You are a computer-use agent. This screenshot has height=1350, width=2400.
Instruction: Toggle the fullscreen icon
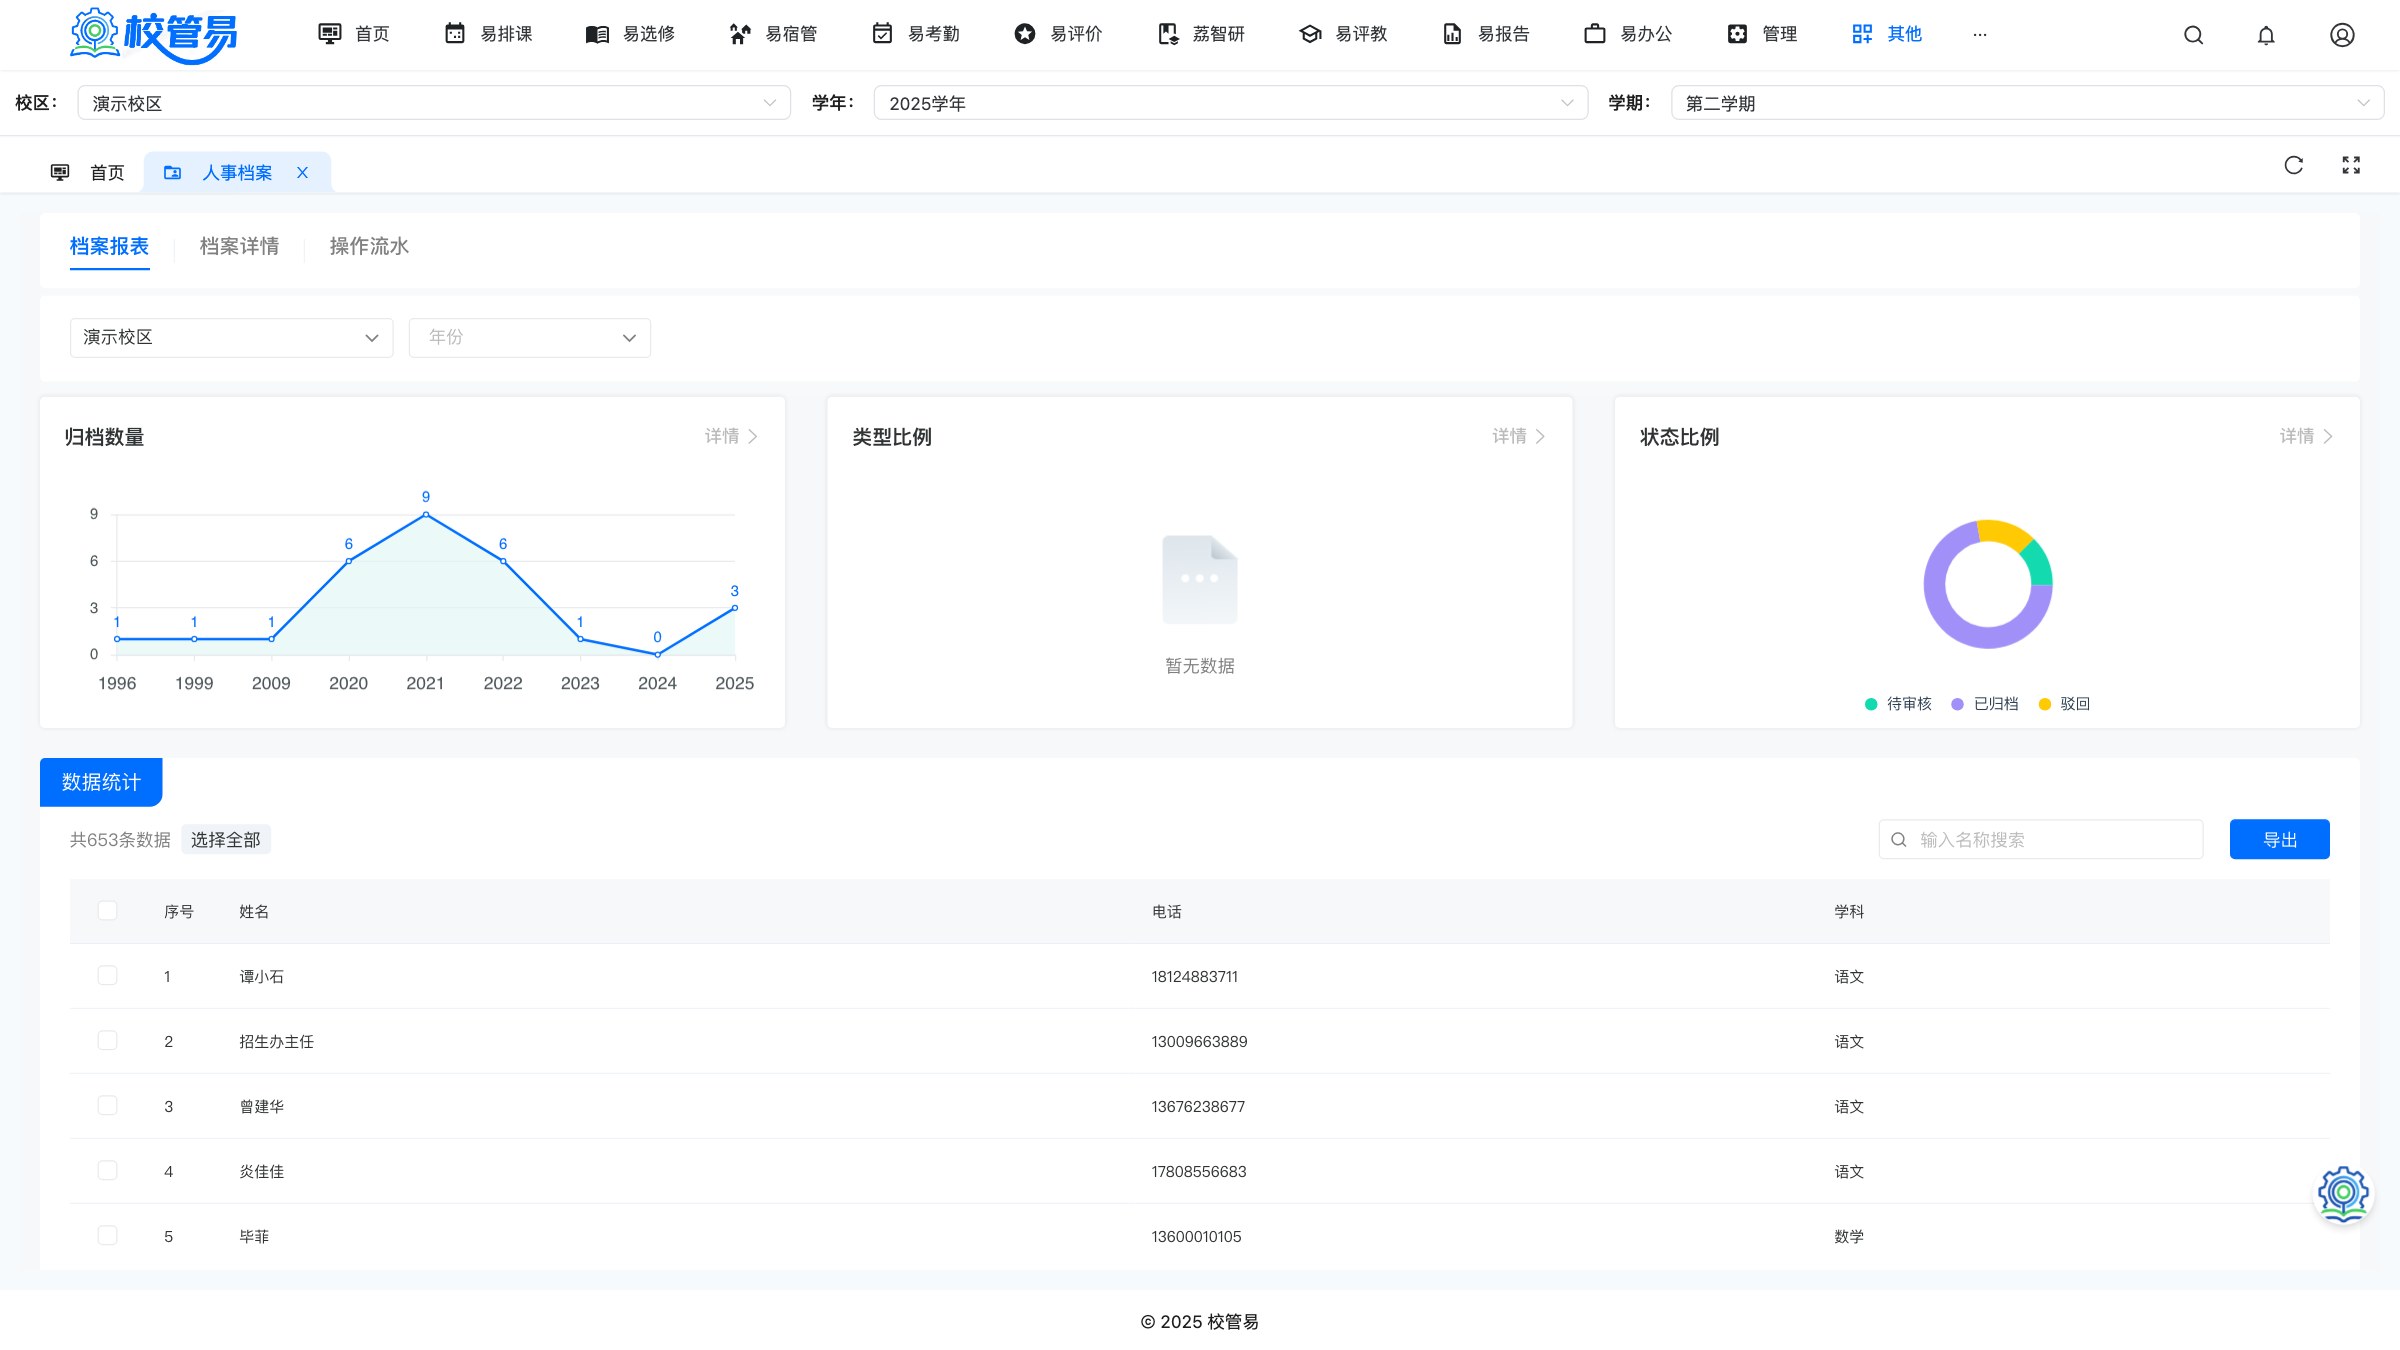2351,165
